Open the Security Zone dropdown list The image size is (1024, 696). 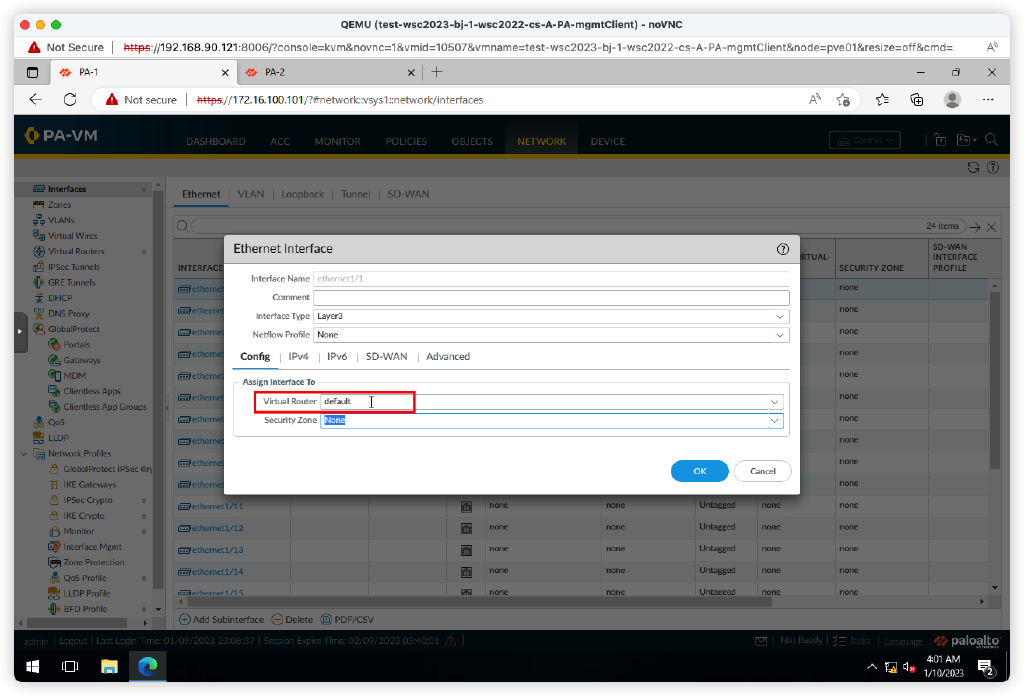click(x=773, y=420)
